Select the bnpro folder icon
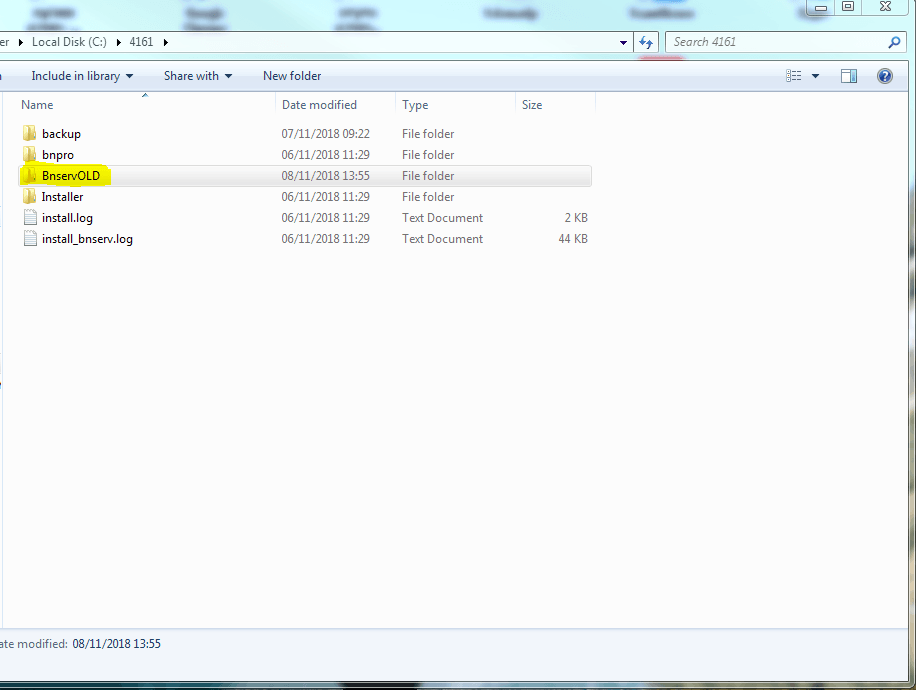The width and height of the screenshot is (916, 690). pos(29,155)
